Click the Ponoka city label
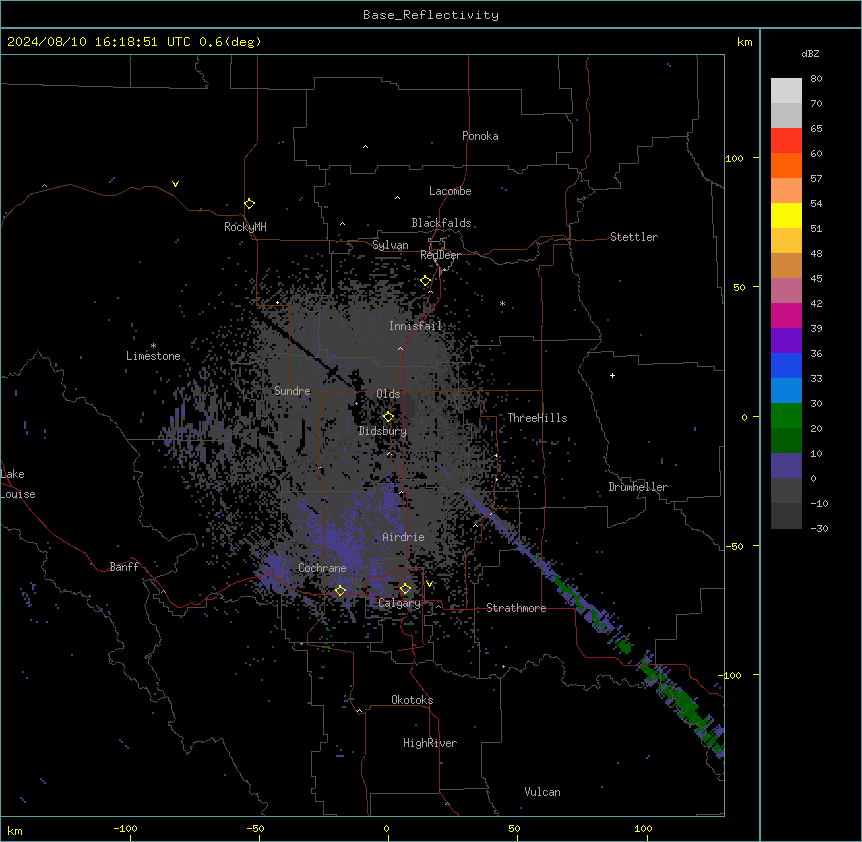Viewport: 862px width, 842px height. (480, 136)
